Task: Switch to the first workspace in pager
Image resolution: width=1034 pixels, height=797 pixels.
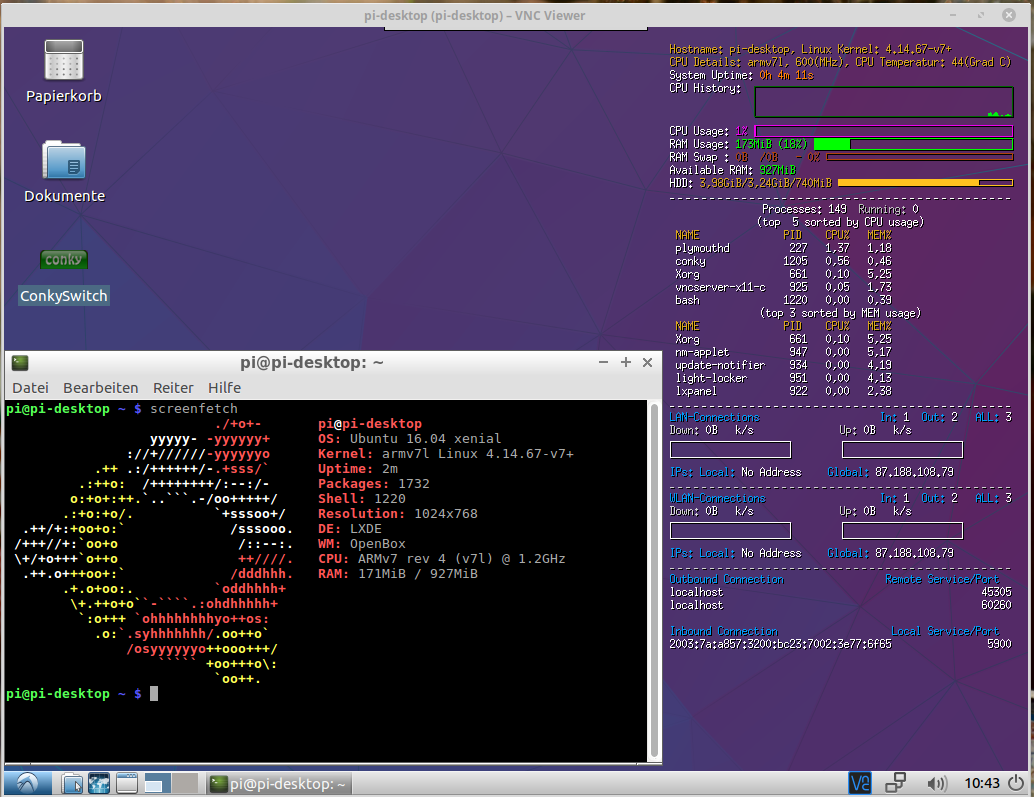Action: (158, 783)
